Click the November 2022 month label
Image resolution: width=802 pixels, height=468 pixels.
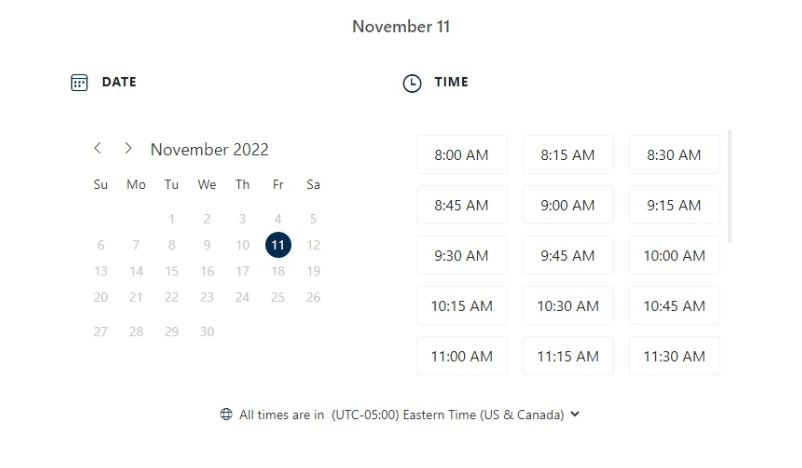click(x=209, y=149)
